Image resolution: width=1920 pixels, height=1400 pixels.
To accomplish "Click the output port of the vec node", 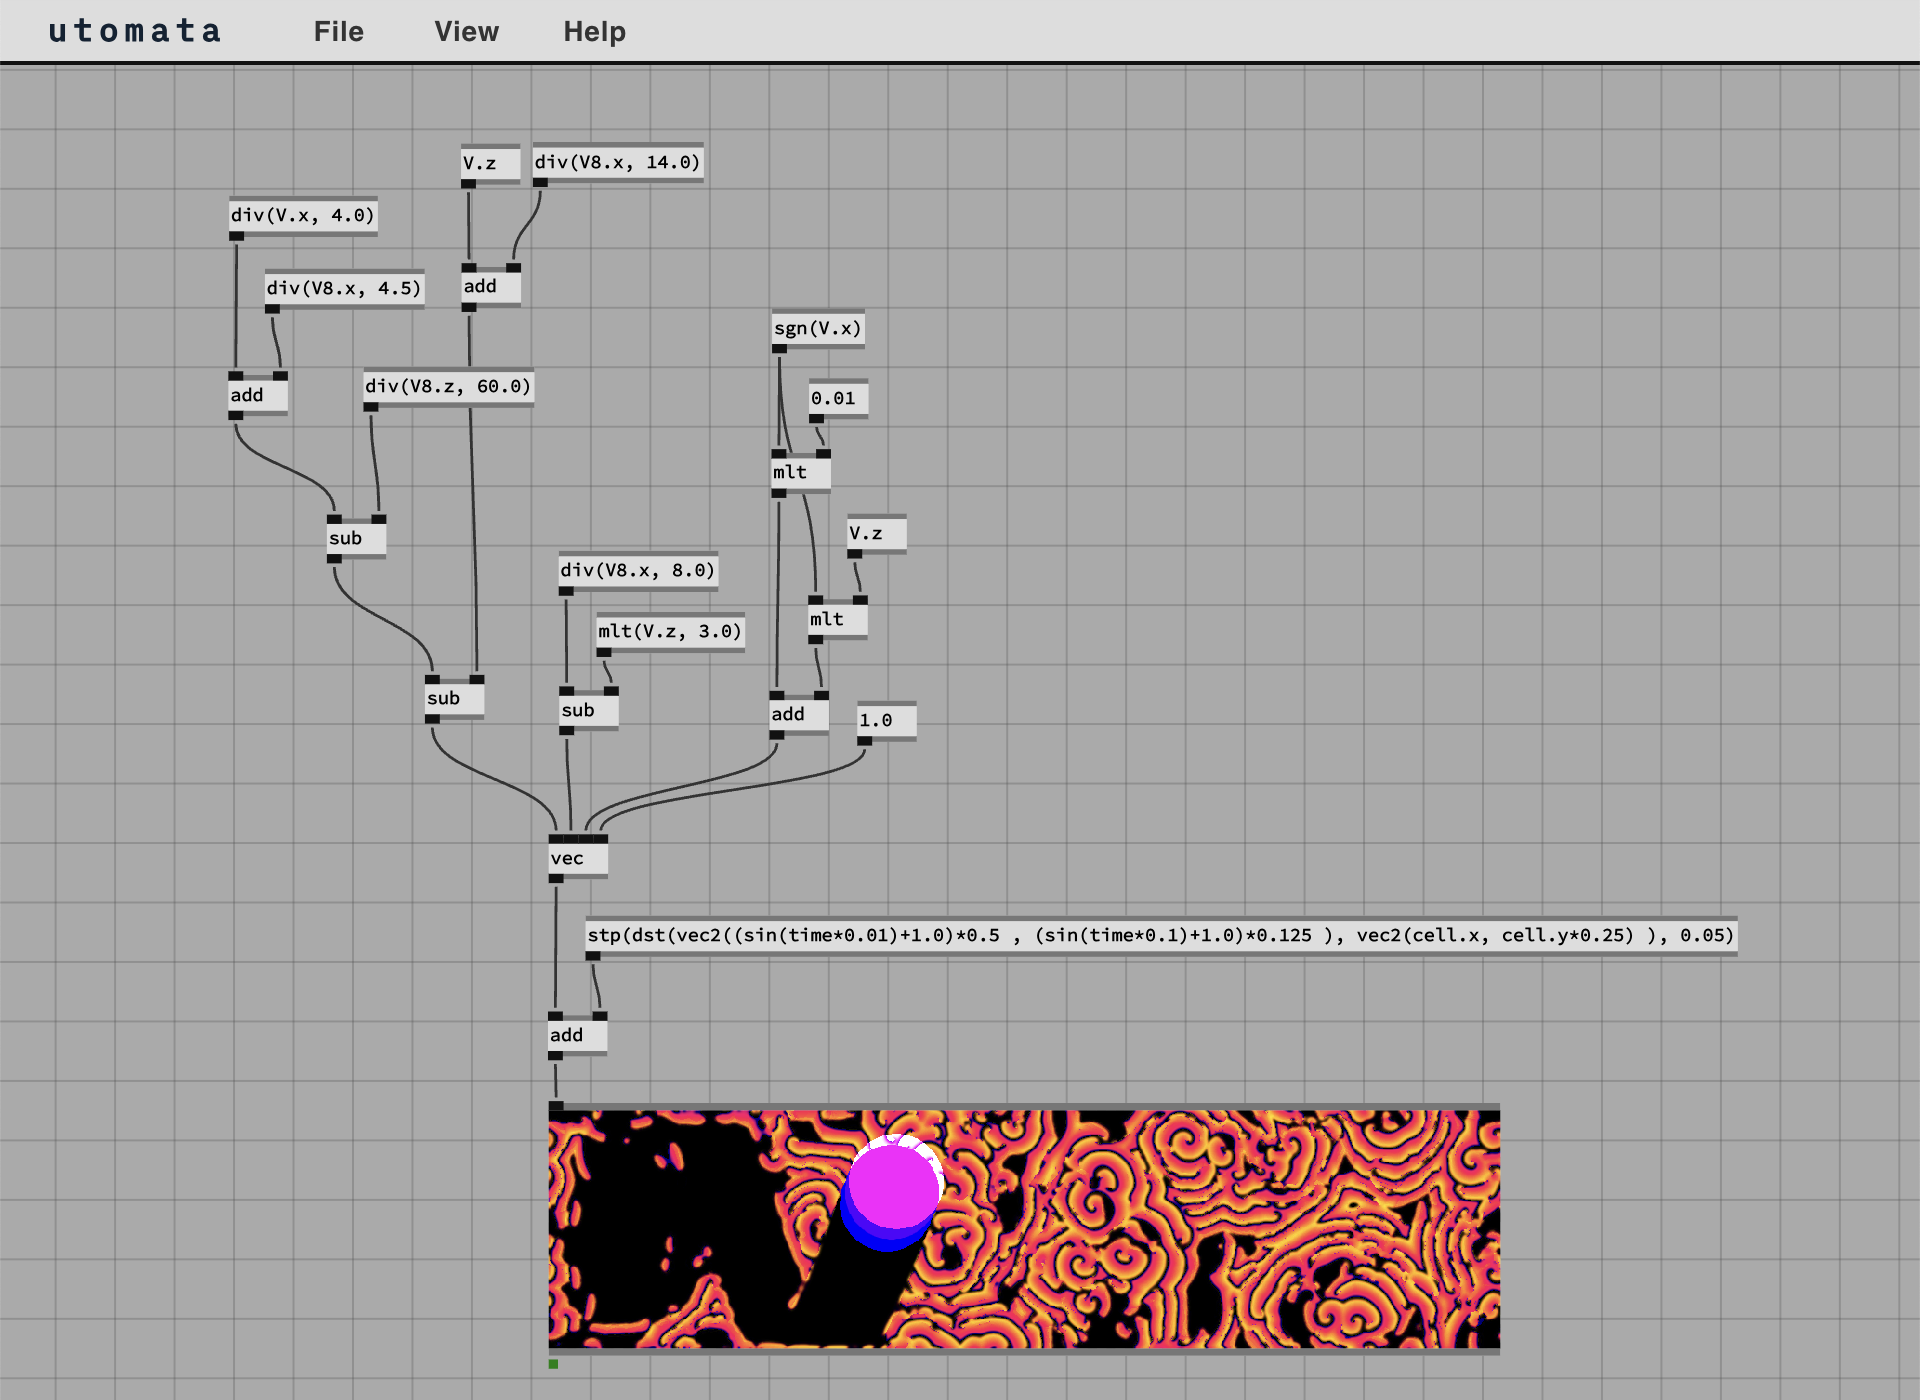I will (556, 879).
